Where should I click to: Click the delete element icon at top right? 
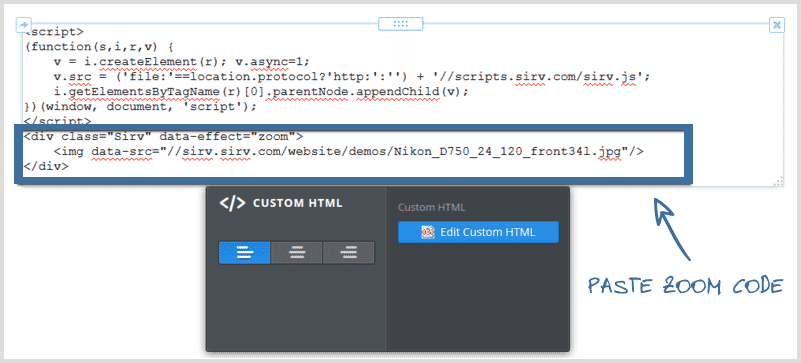click(x=776, y=25)
